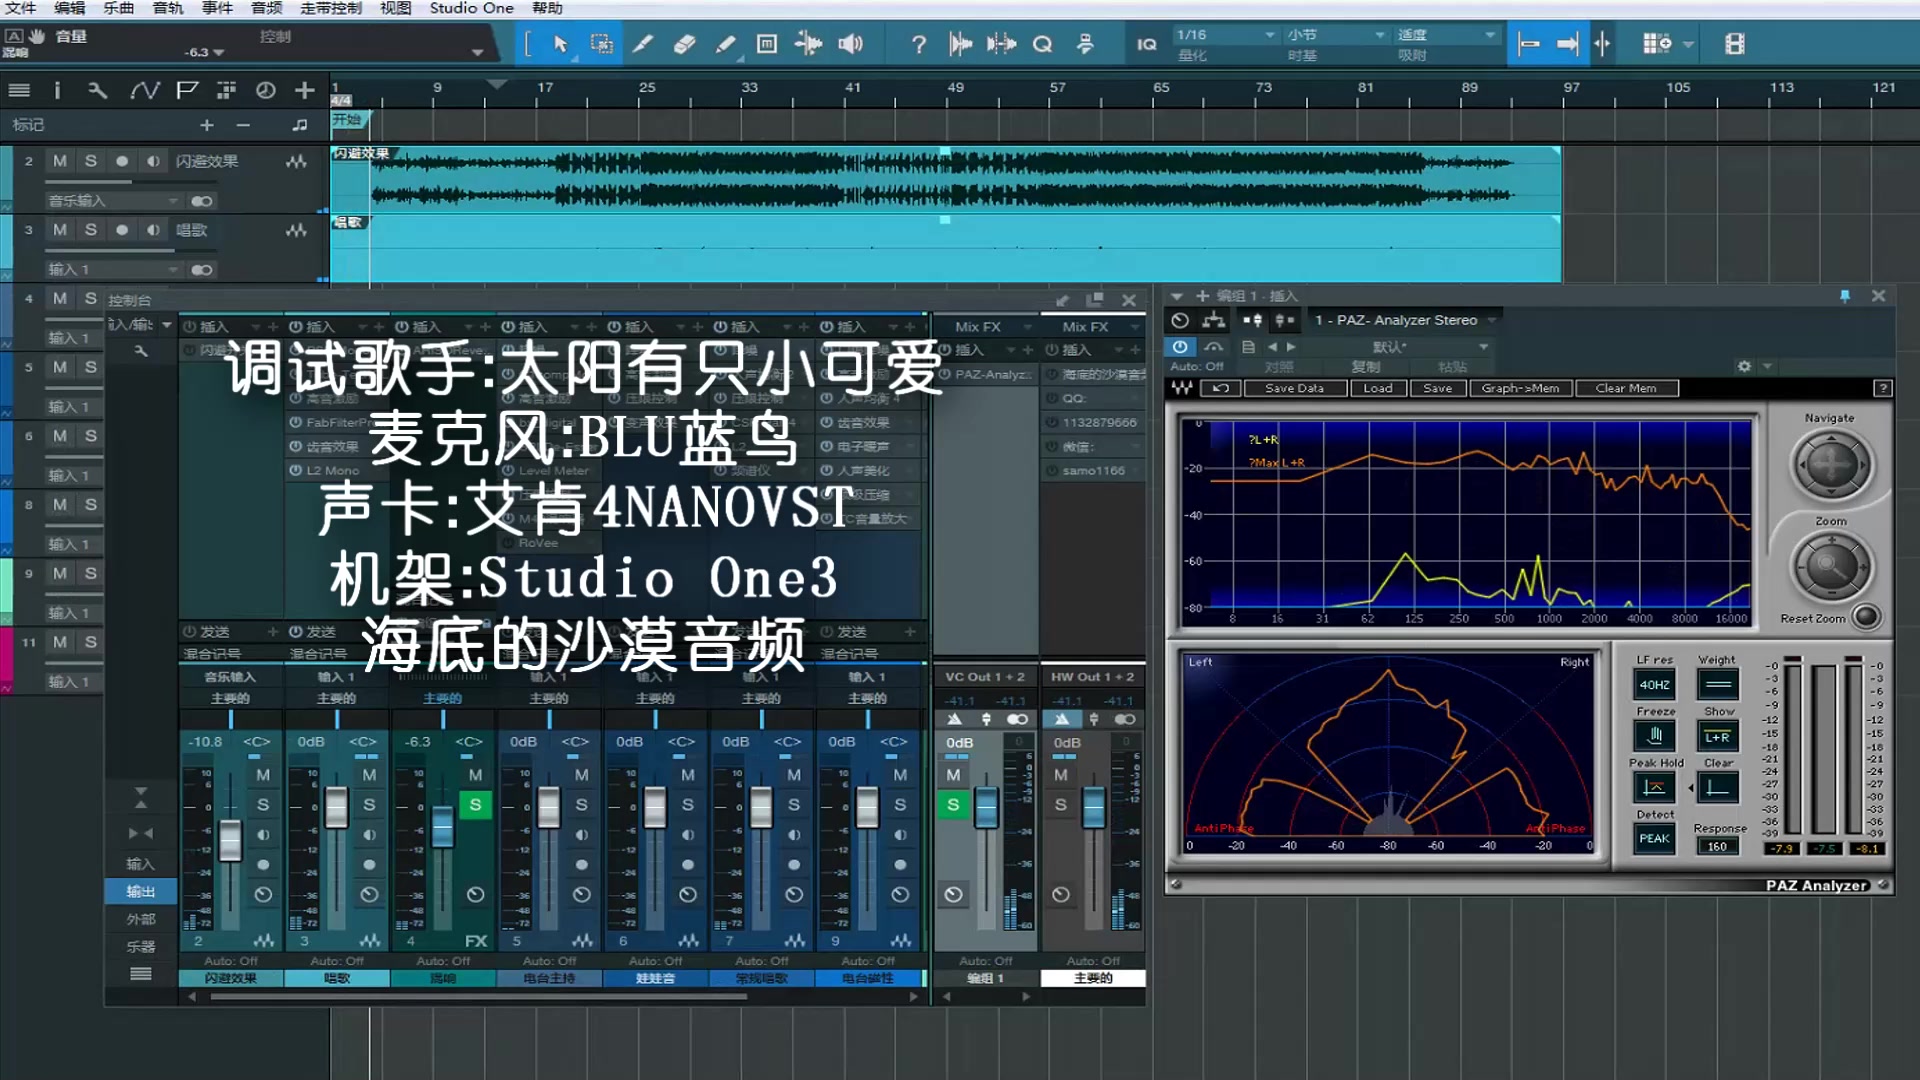Click the 开始 marker on timeline

coord(349,120)
